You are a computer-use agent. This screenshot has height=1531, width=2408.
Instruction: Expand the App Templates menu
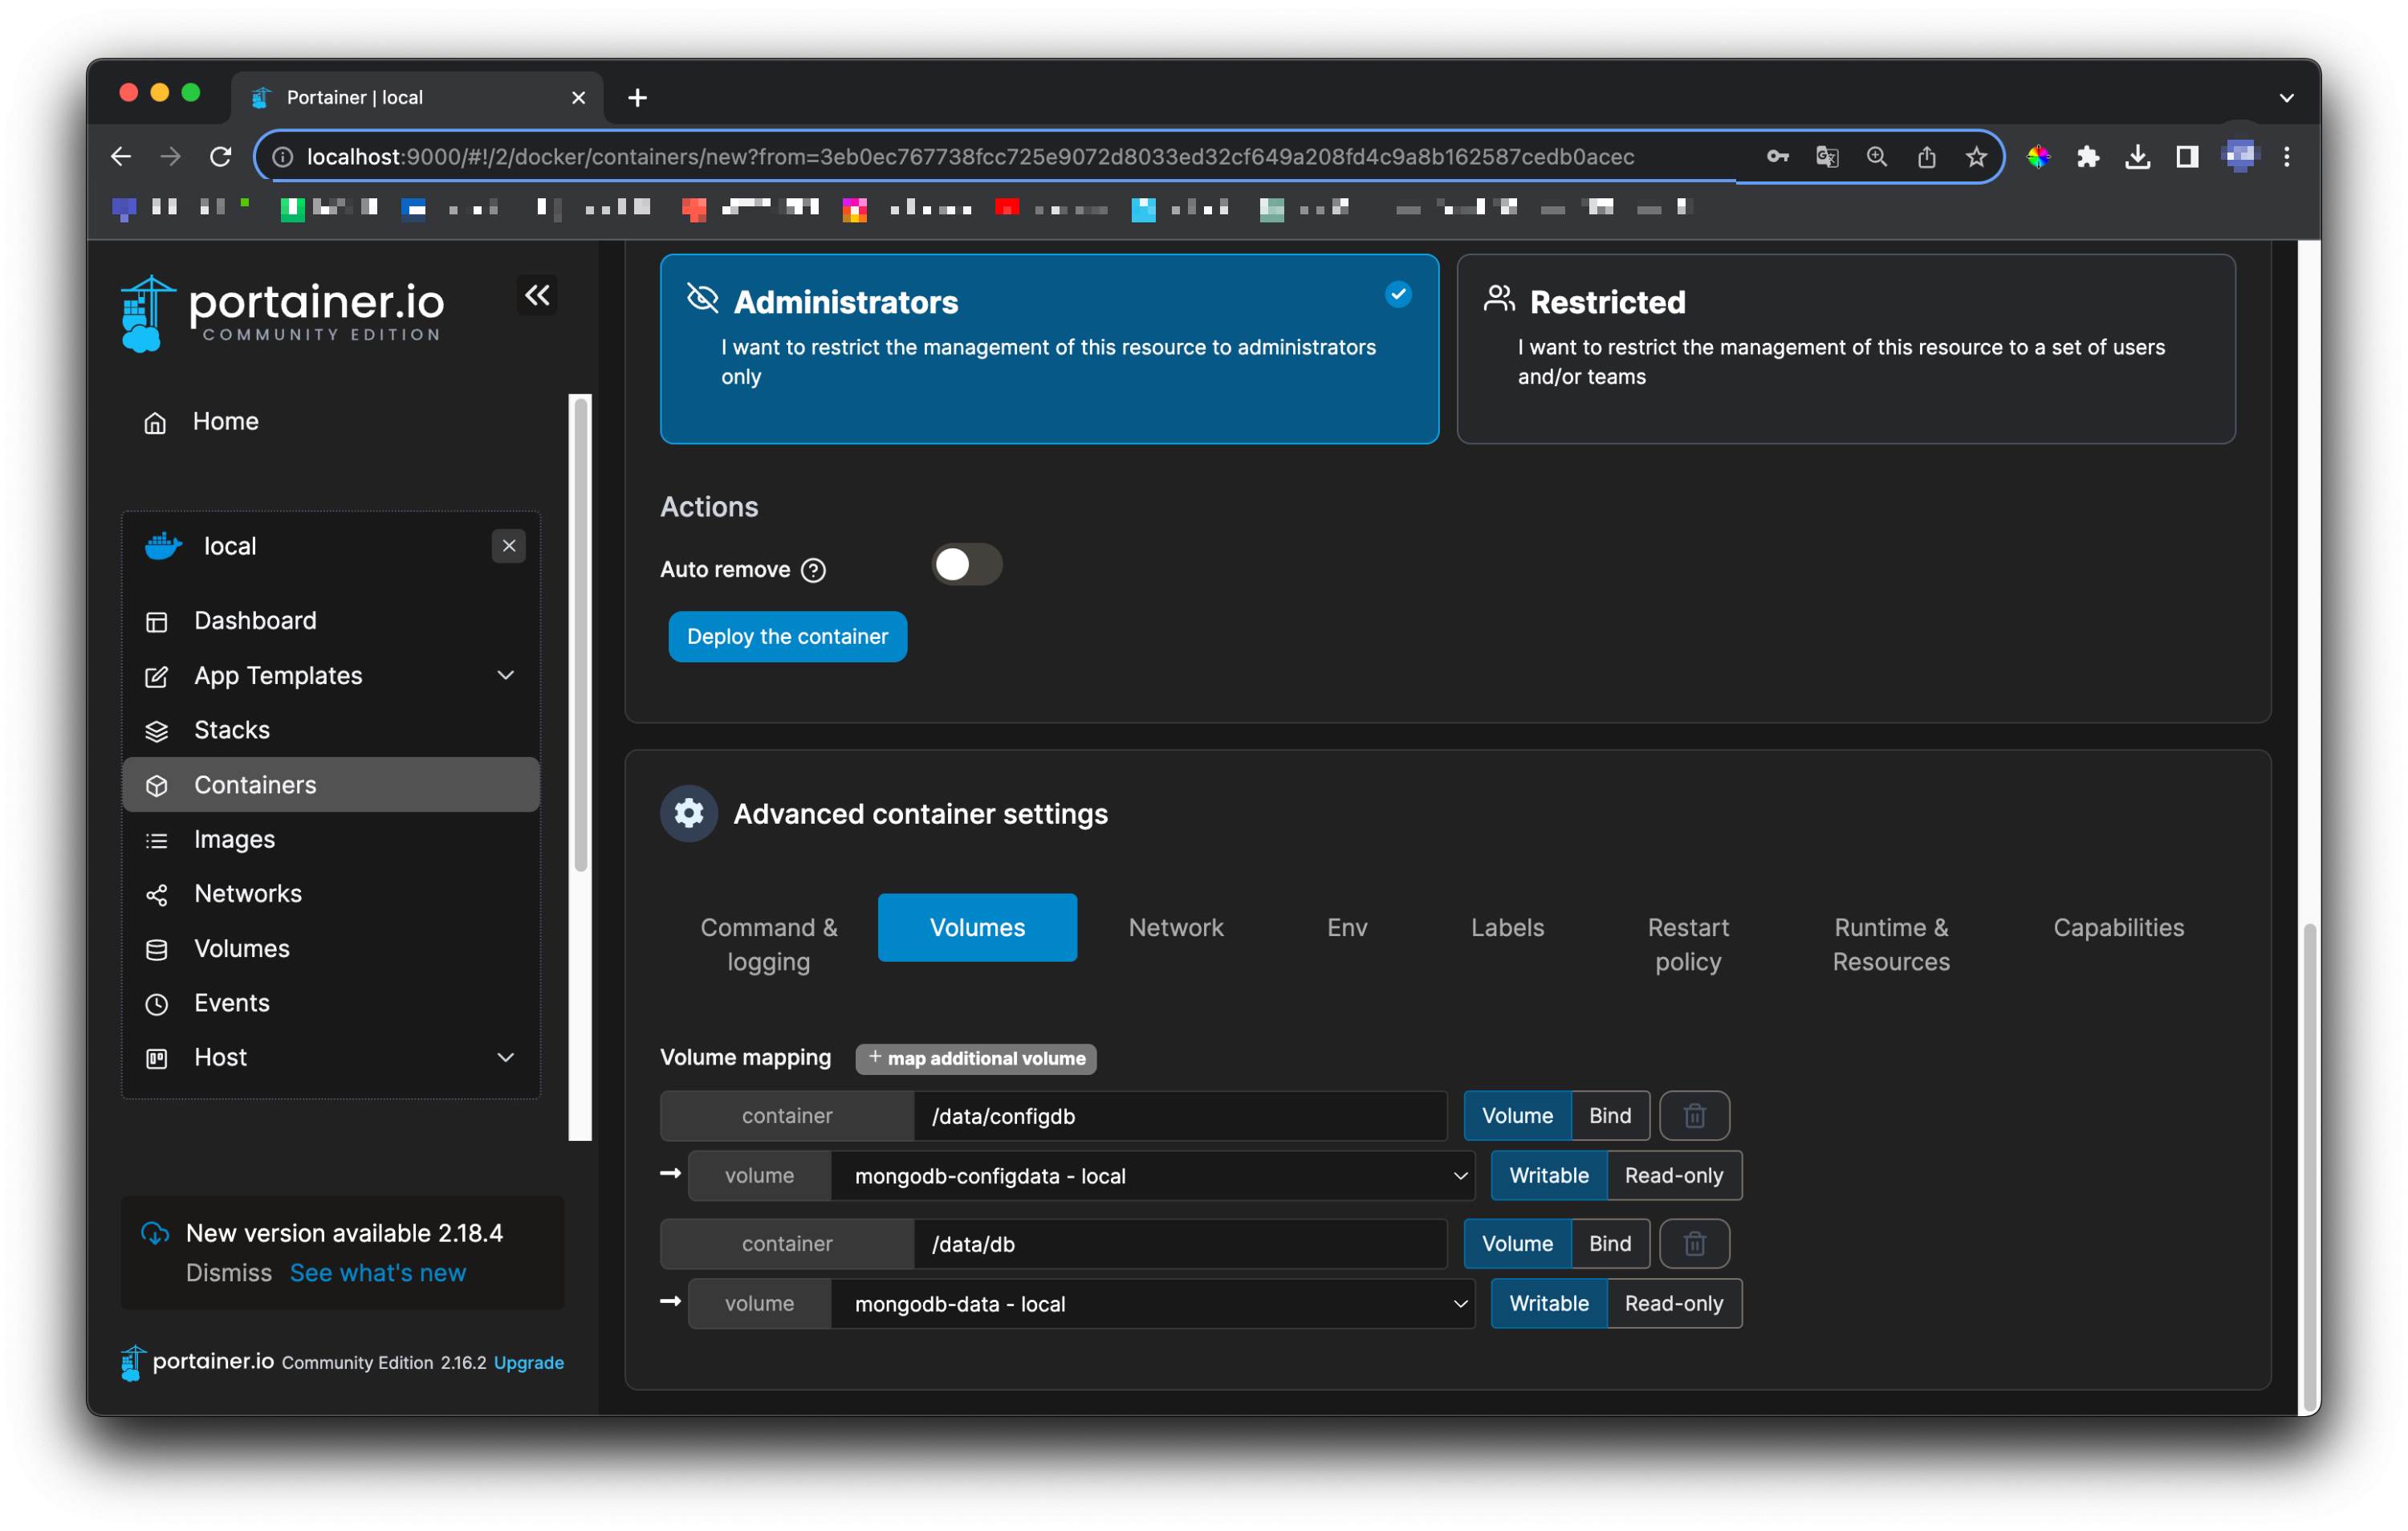(x=506, y=676)
